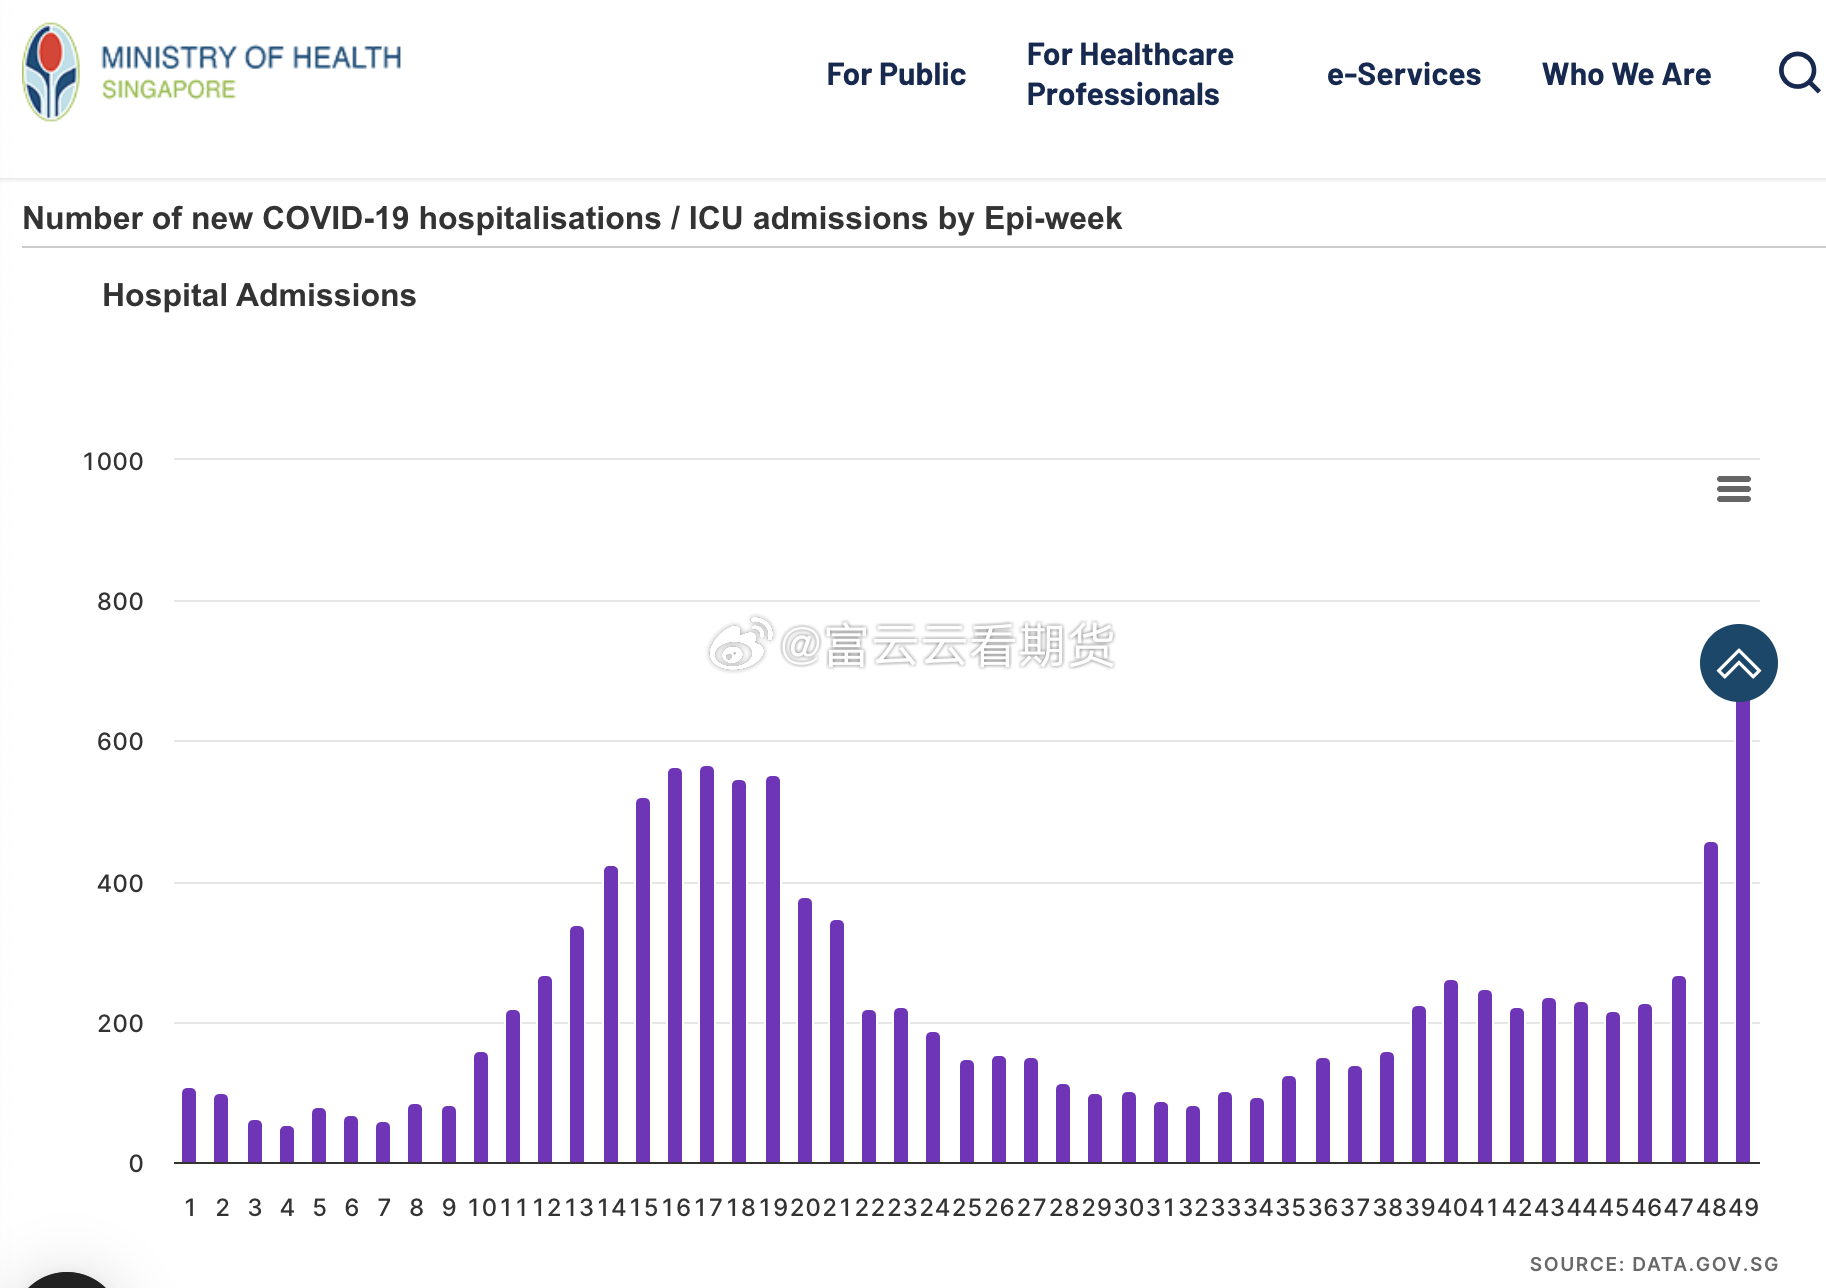Select the tallest bar for week 17
Screen dimensions: 1826x1288
(x=707, y=964)
